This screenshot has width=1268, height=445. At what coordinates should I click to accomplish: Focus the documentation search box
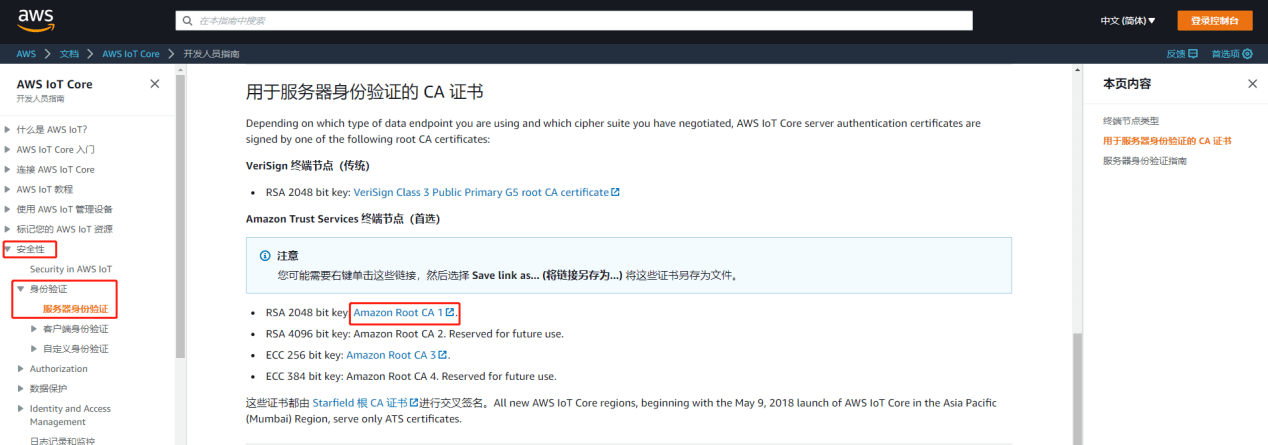coord(574,20)
